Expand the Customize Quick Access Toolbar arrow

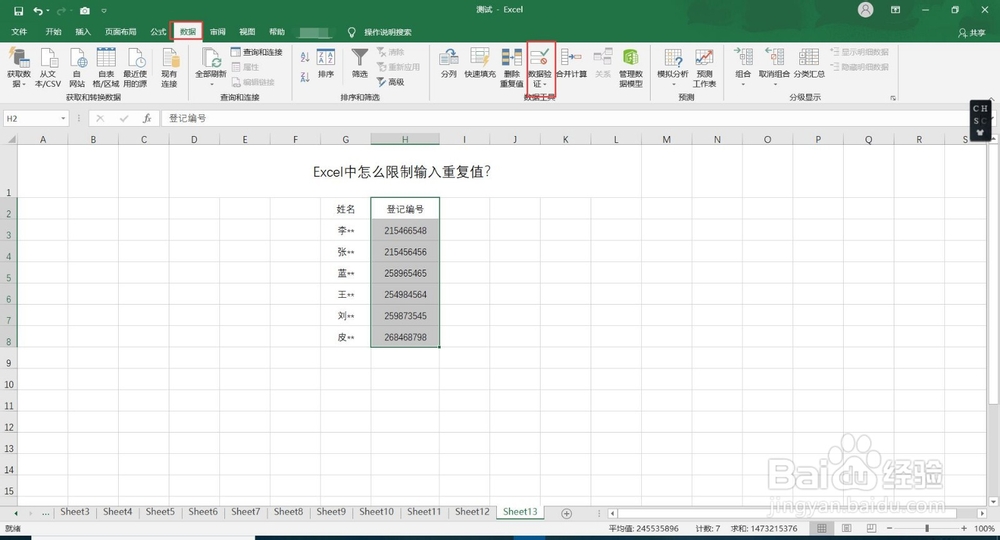click(x=104, y=11)
